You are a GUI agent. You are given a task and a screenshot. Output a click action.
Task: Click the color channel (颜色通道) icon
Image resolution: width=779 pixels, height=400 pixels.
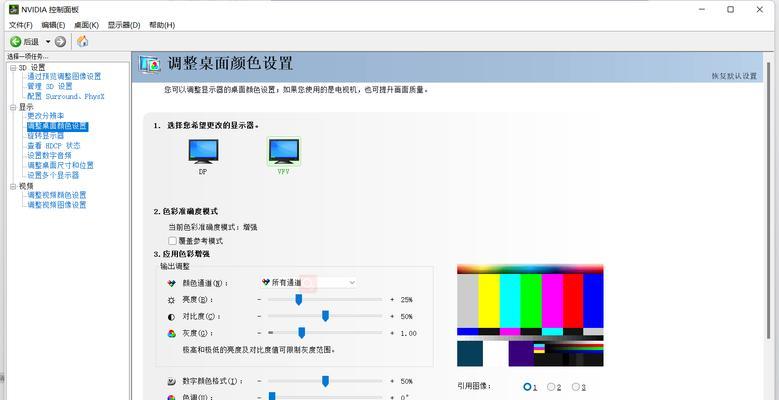tap(171, 283)
